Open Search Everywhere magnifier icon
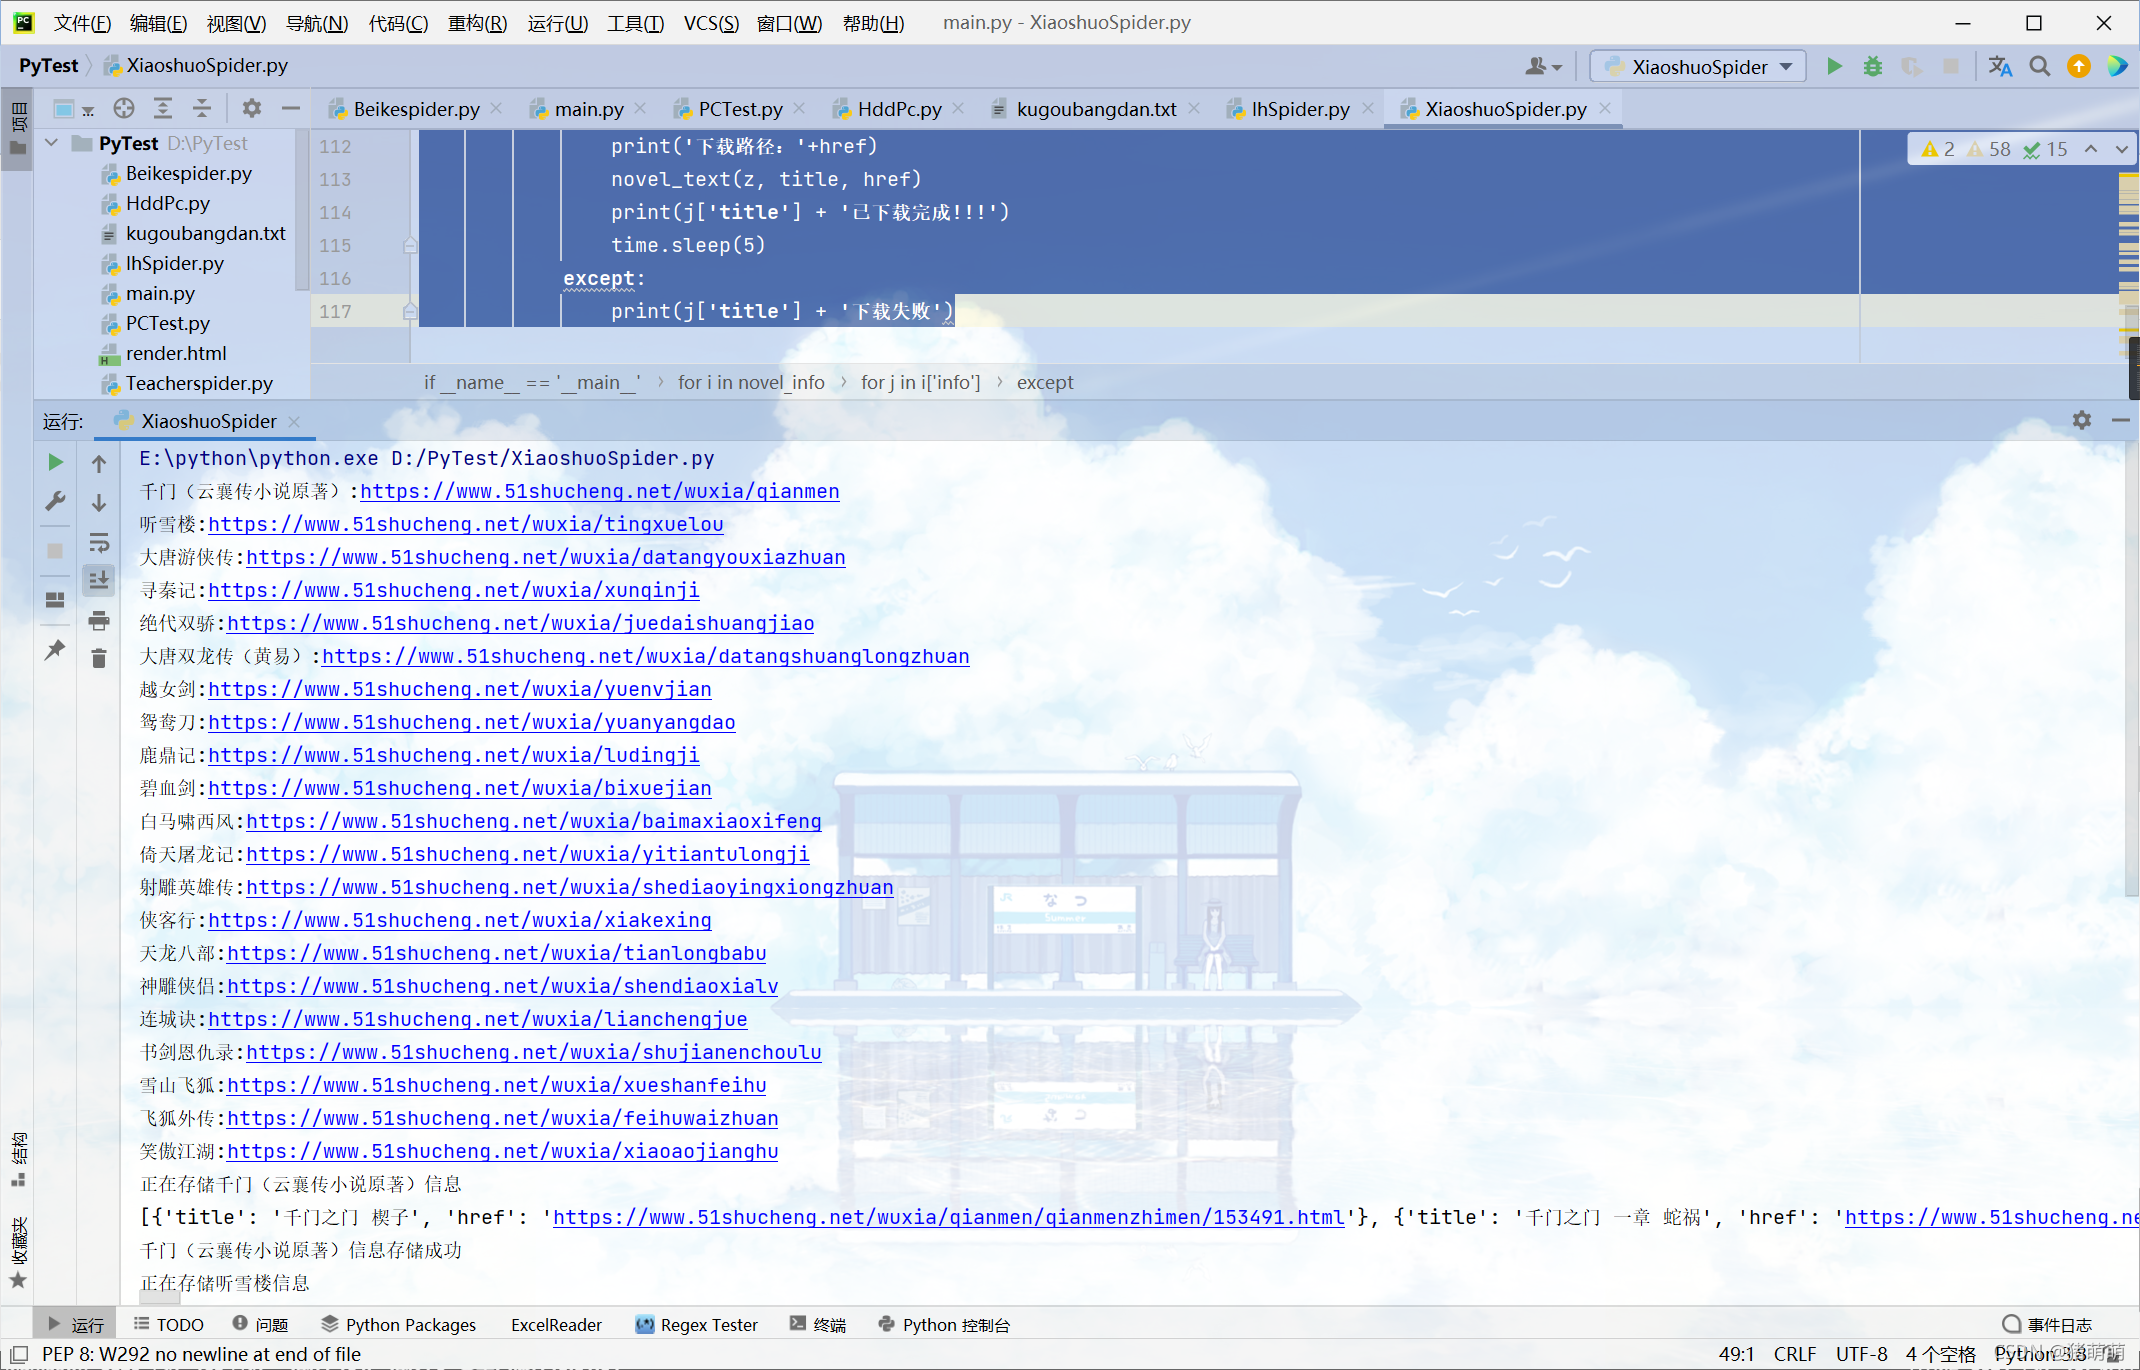Image resolution: width=2140 pixels, height=1370 pixels. [2039, 66]
